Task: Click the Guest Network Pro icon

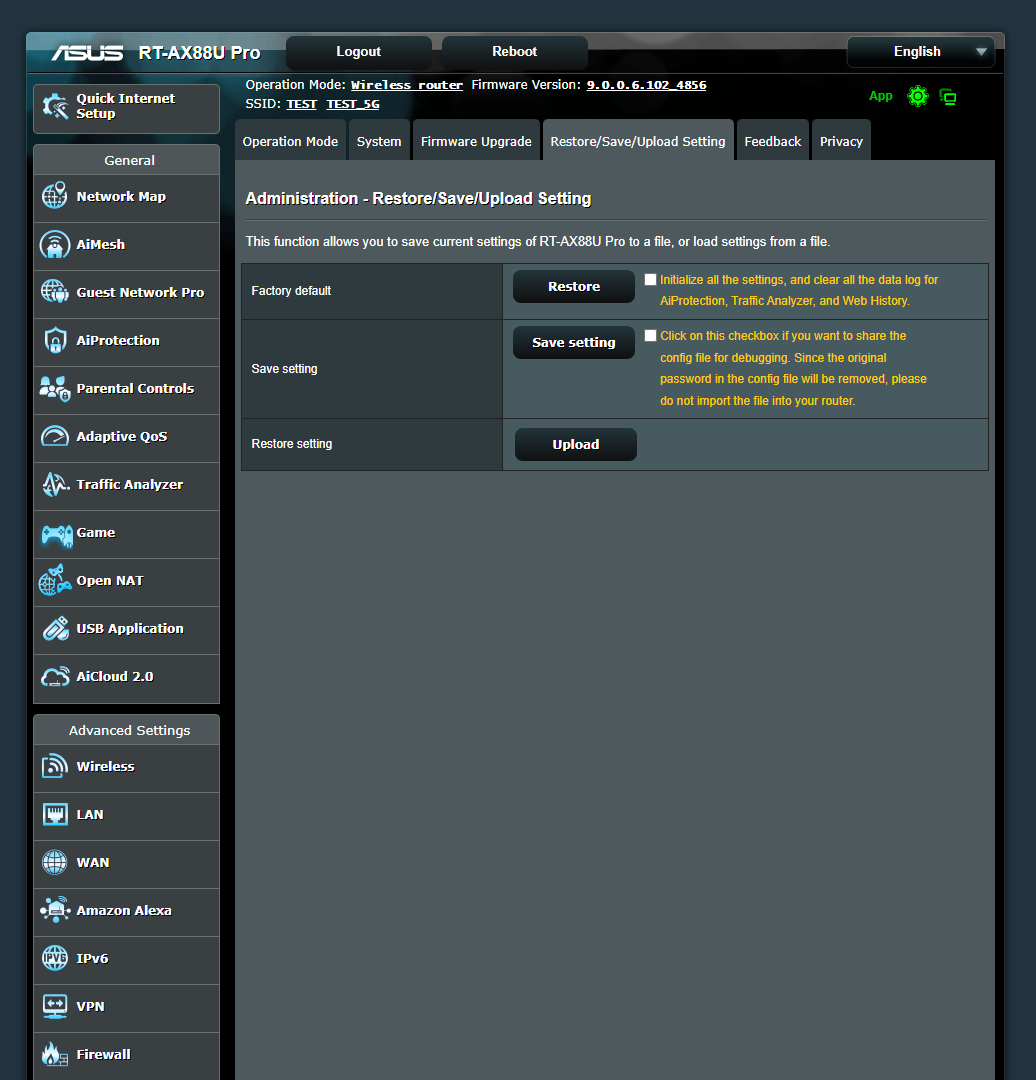Action: click(x=54, y=291)
